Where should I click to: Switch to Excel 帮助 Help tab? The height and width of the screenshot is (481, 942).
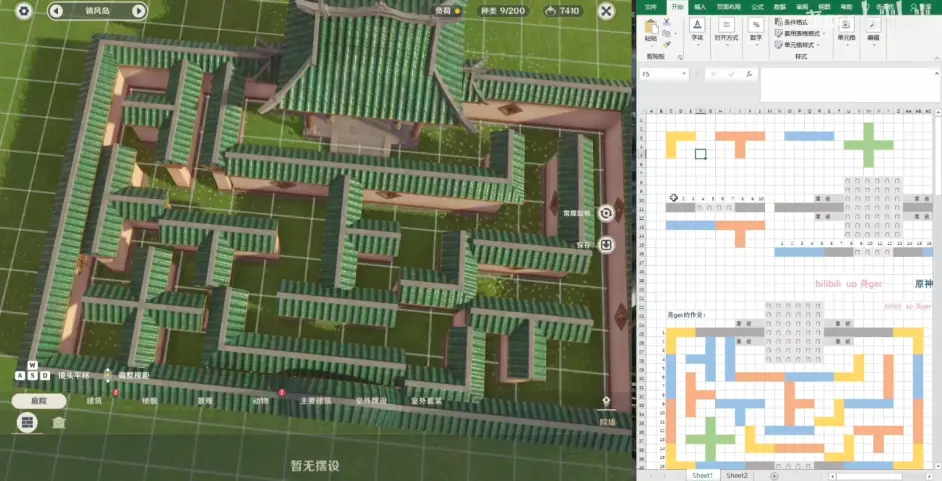(846, 7)
